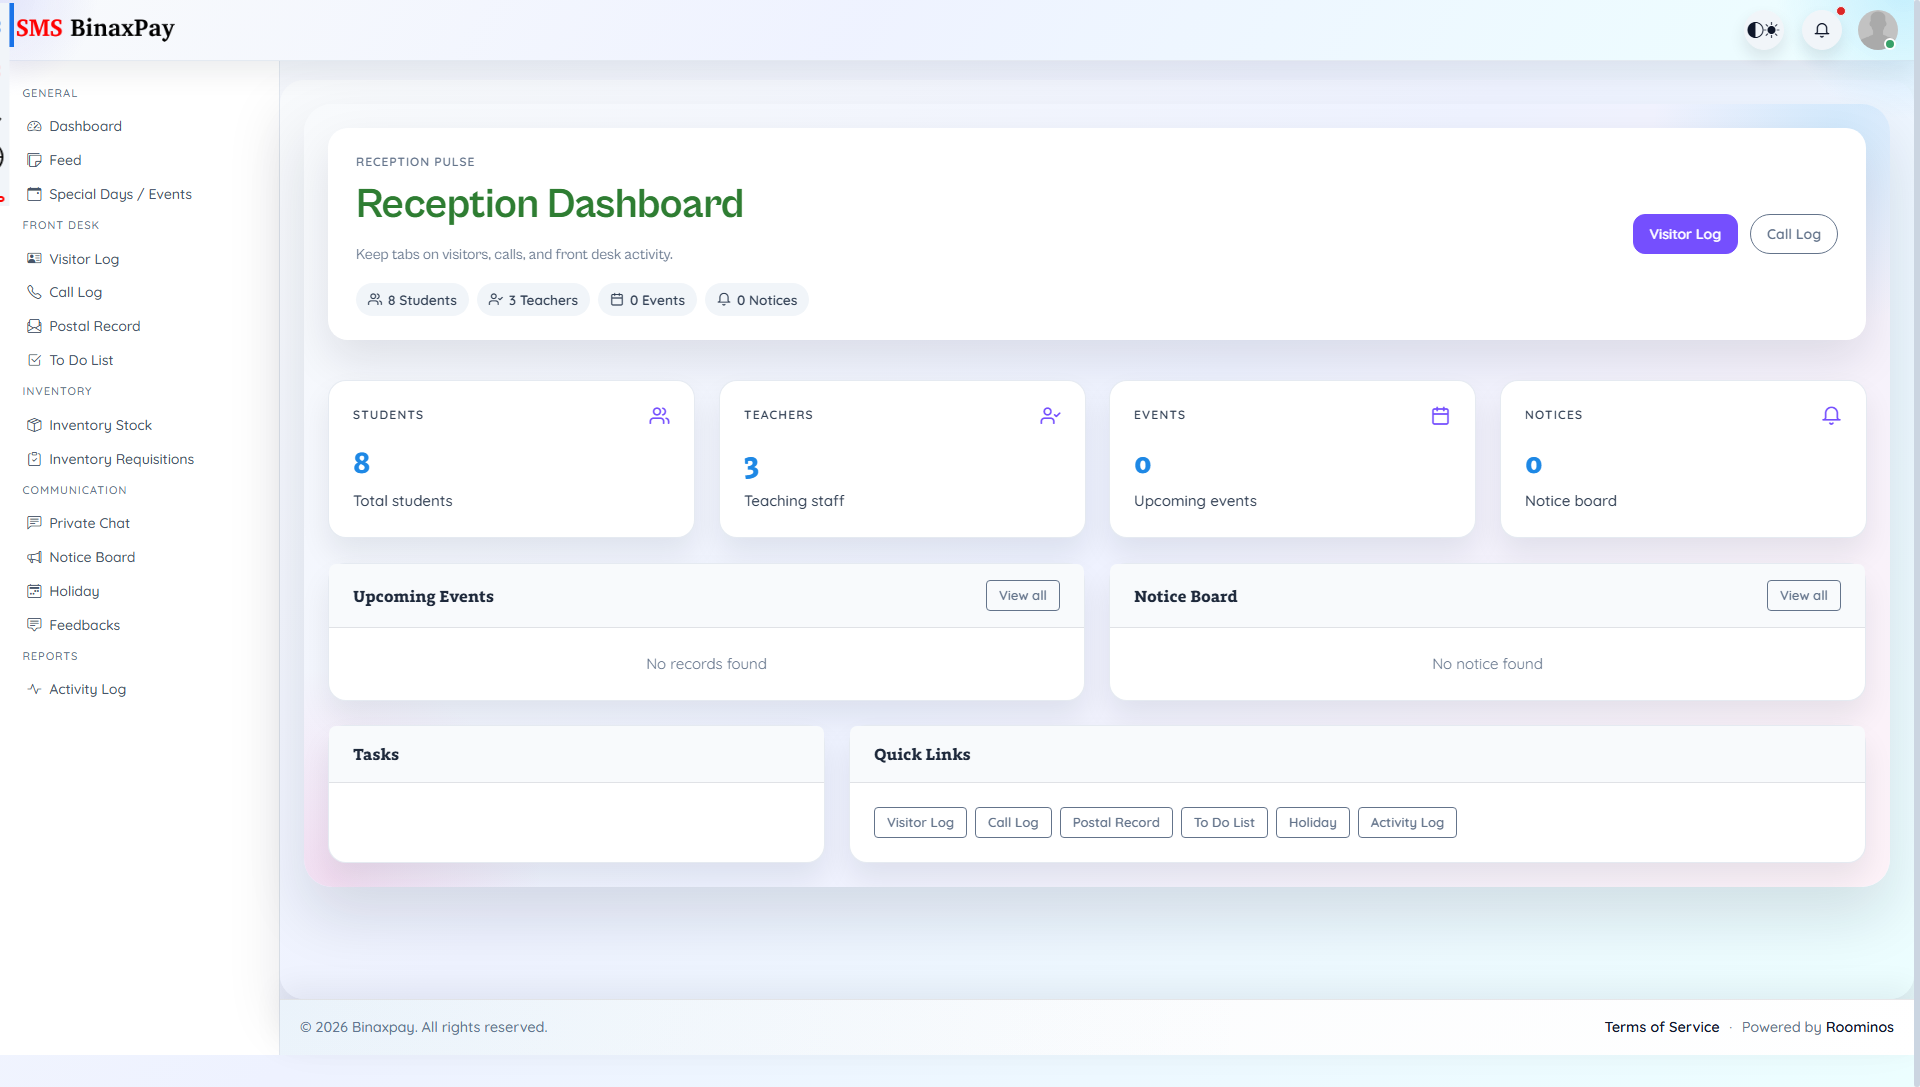The height and width of the screenshot is (1087, 1920).
Task: Open Terms of Service
Action: pyautogui.click(x=1662, y=1027)
